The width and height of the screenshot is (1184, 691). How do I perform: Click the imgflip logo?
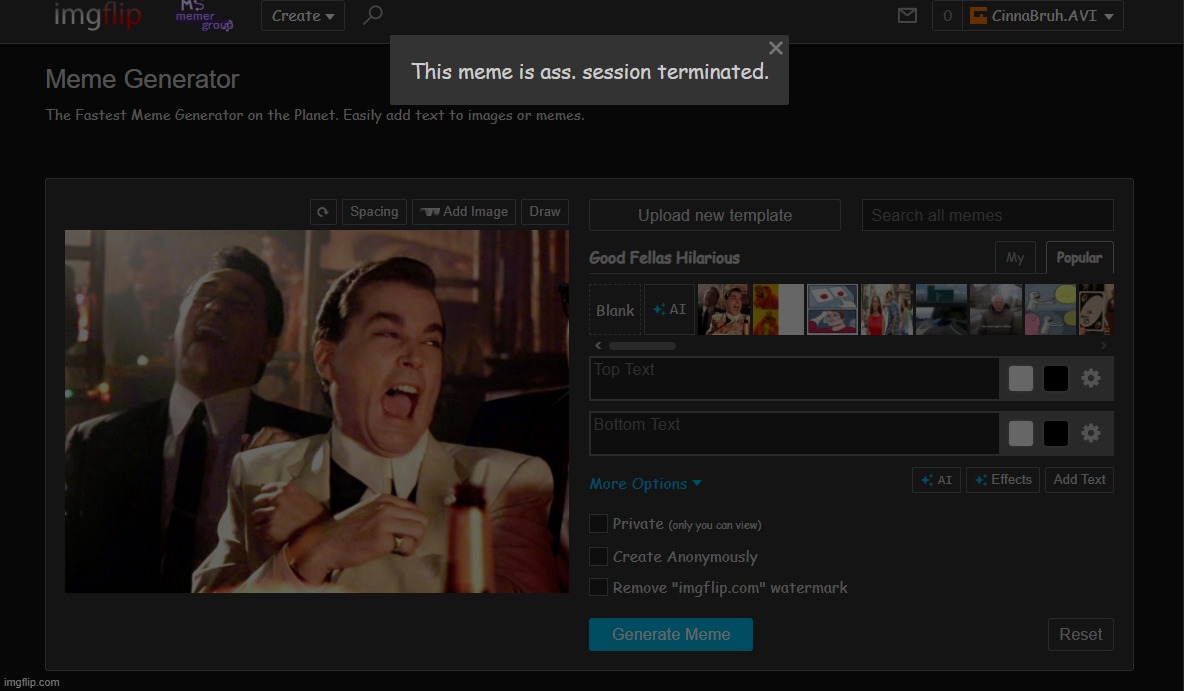pos(97,15)
